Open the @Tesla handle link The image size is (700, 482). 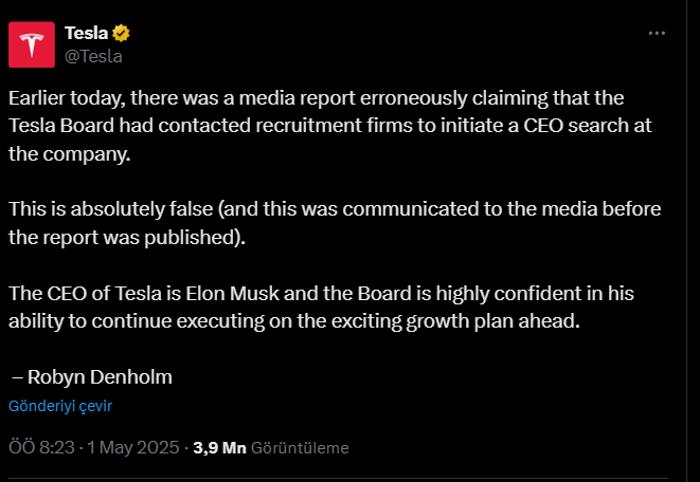click(93, 57)
